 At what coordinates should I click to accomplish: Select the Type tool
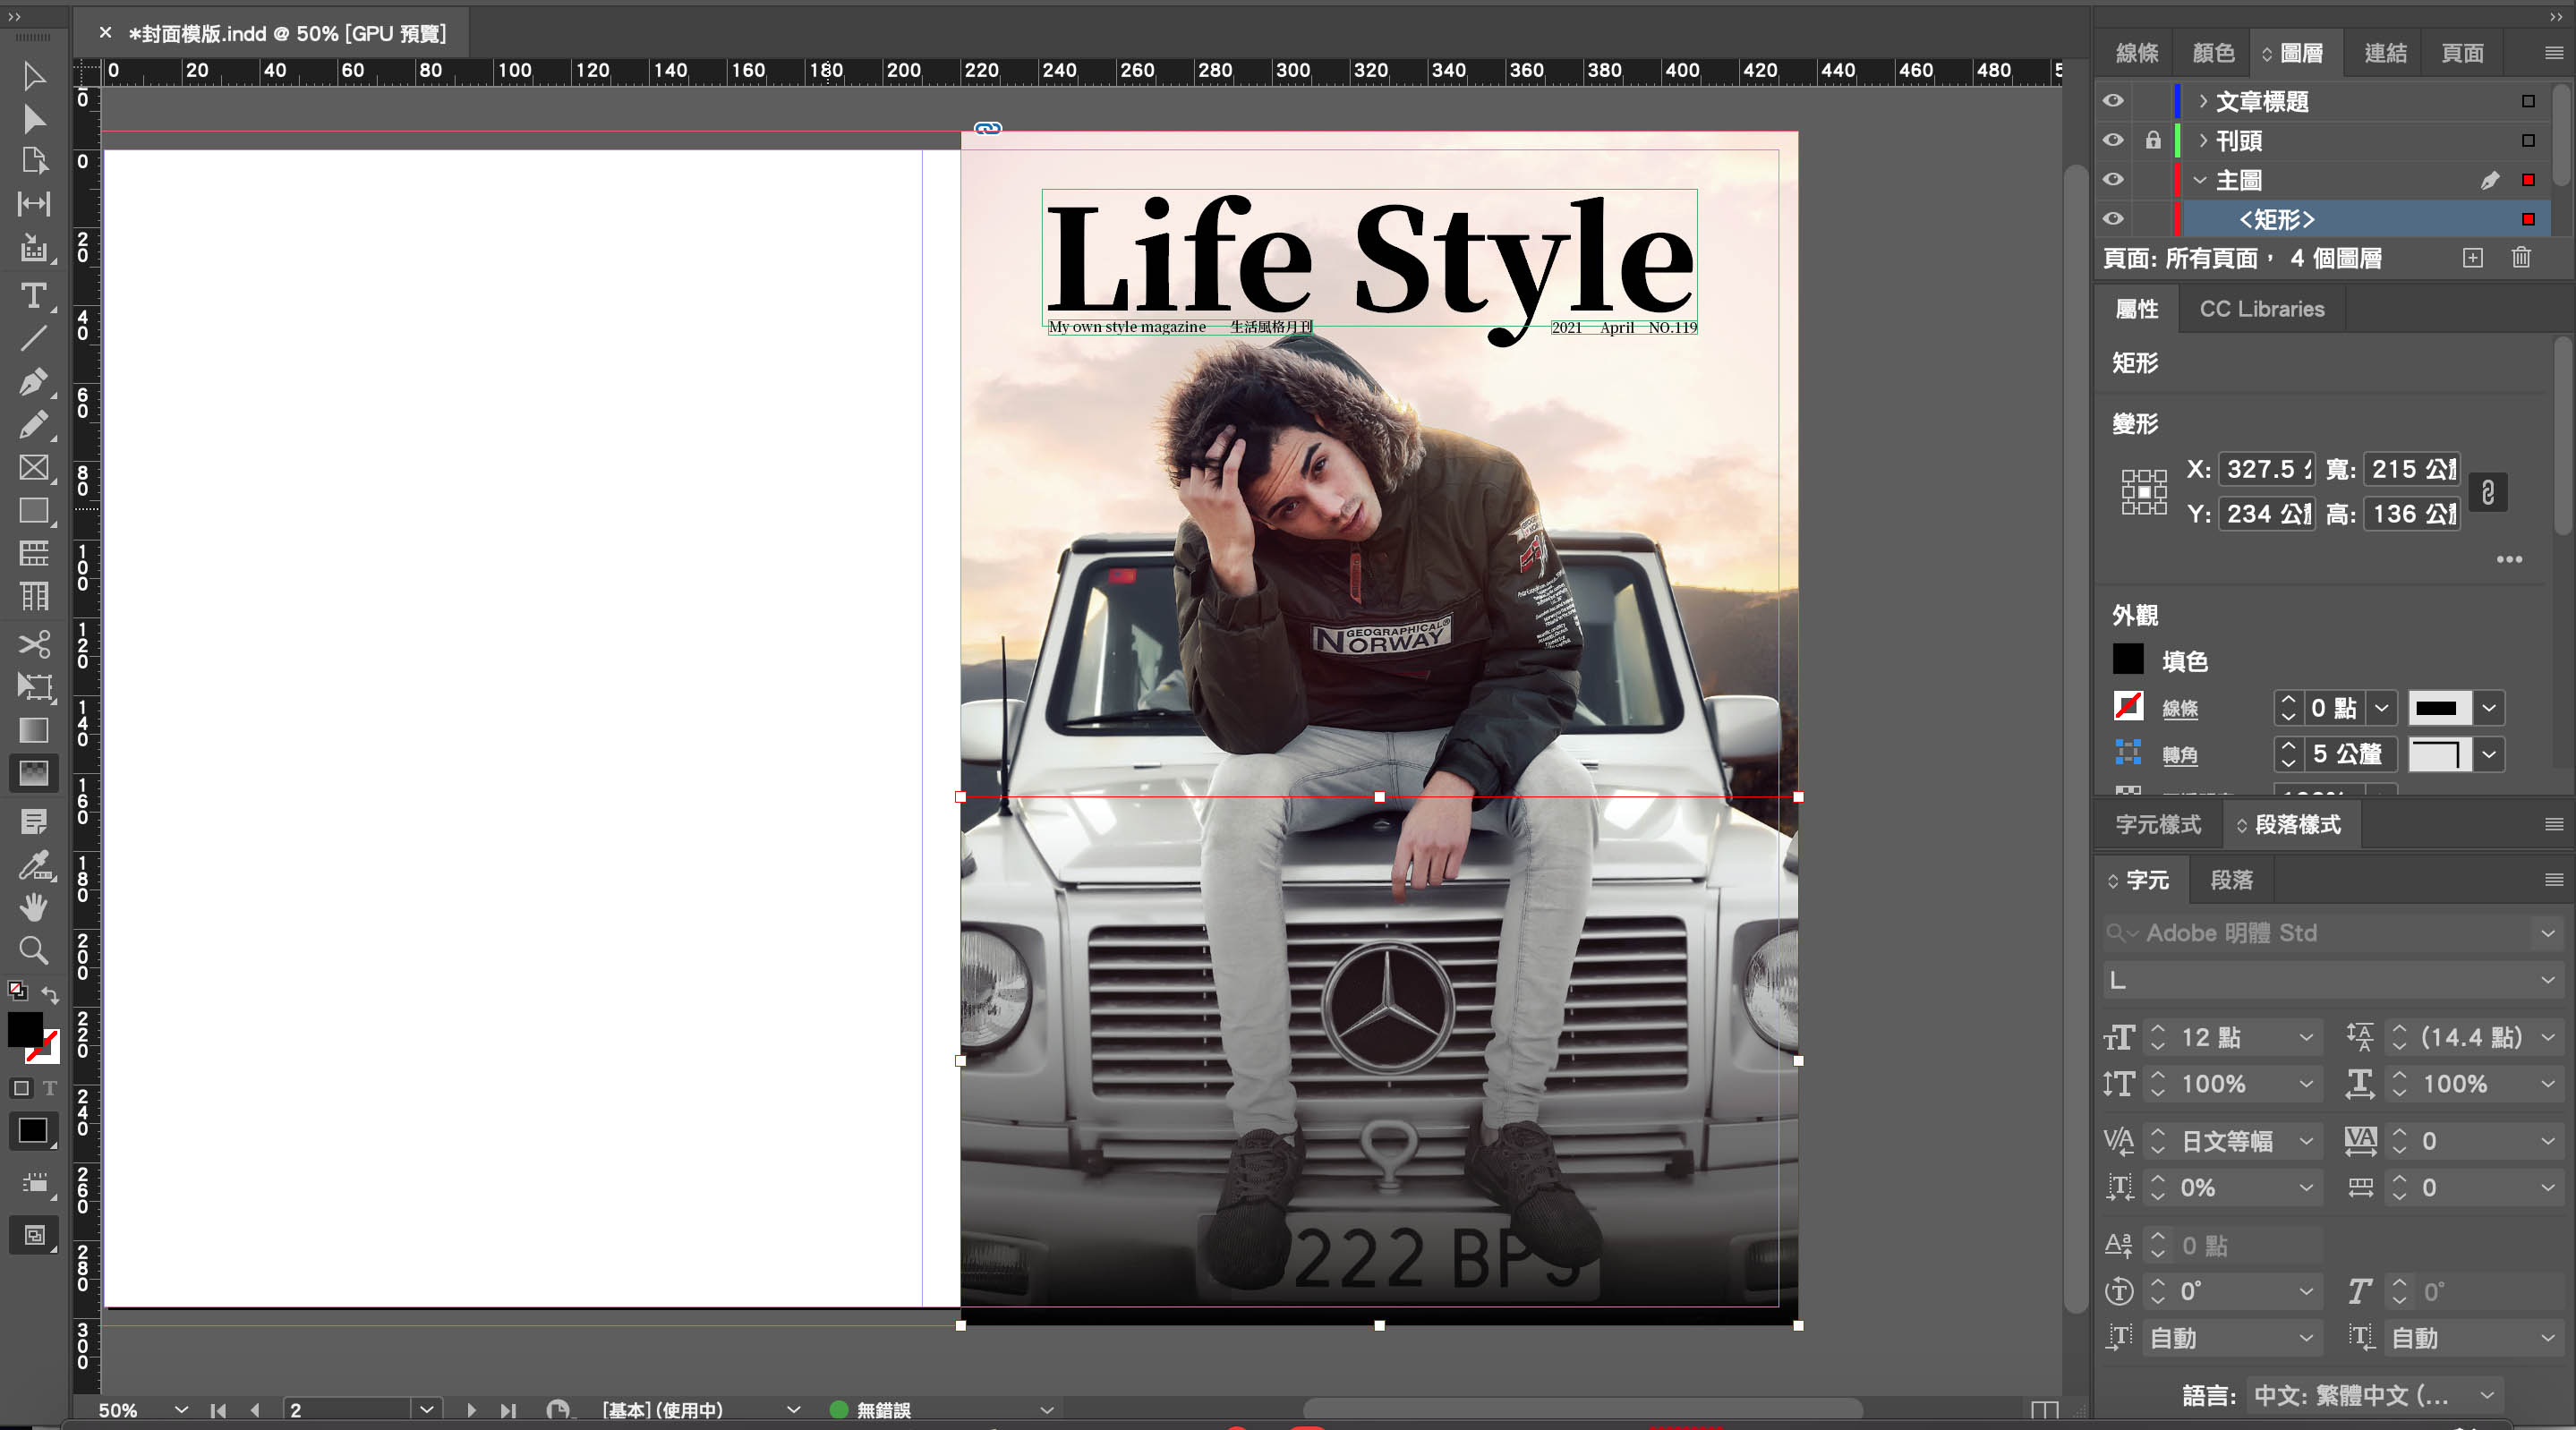33,295
